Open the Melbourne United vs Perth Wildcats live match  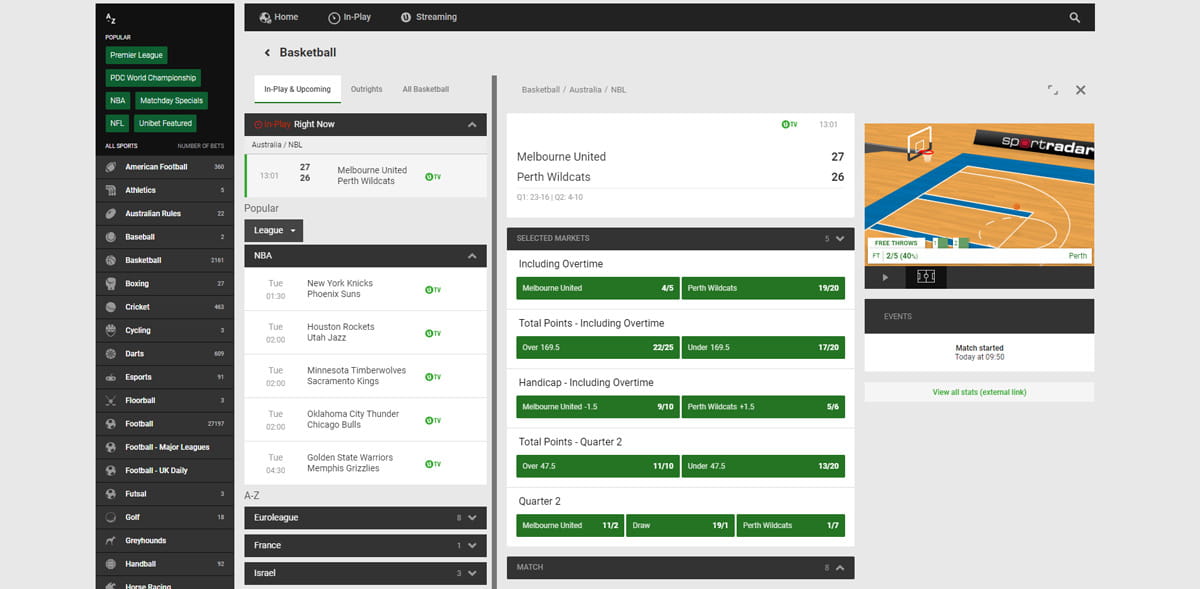point(365,175)
